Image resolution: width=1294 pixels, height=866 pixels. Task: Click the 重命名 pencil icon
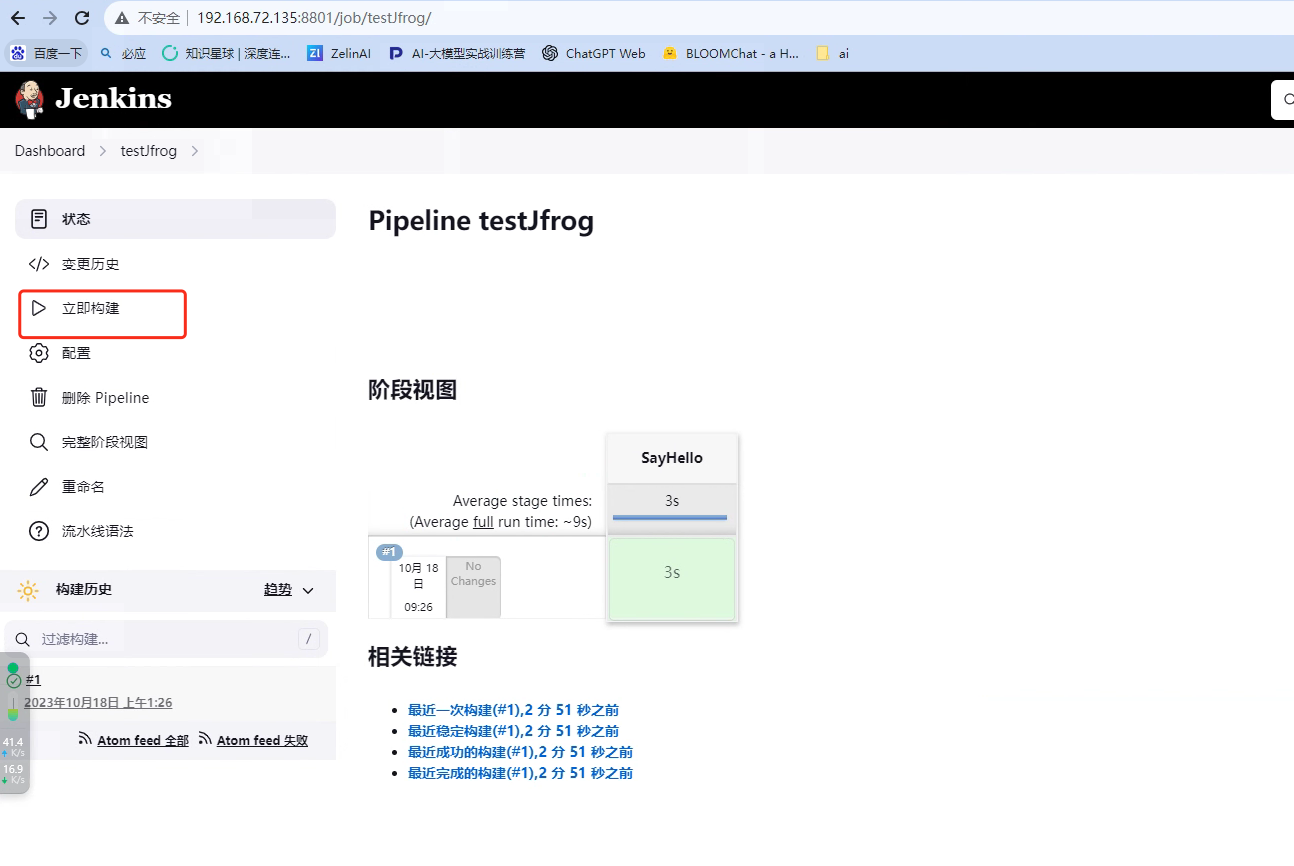tap(38, 486)
